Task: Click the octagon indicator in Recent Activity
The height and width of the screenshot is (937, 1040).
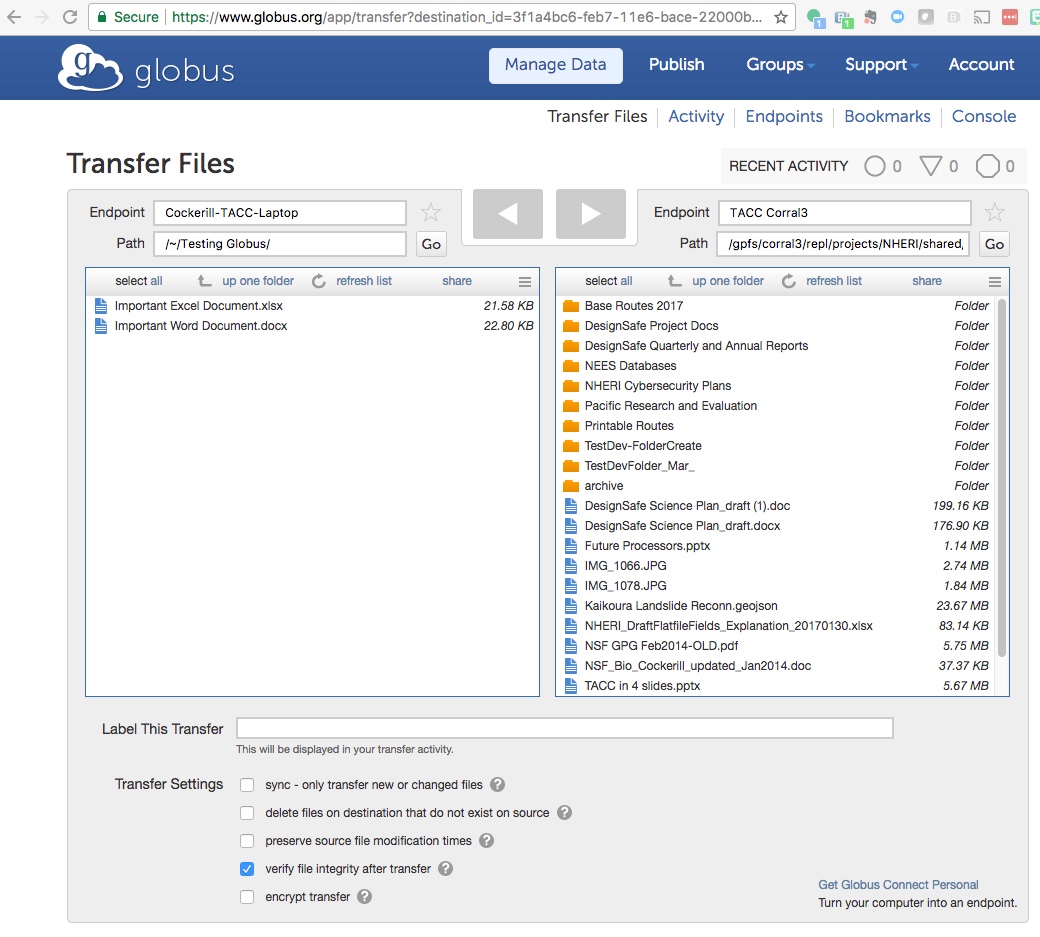Action: point(987,166)
